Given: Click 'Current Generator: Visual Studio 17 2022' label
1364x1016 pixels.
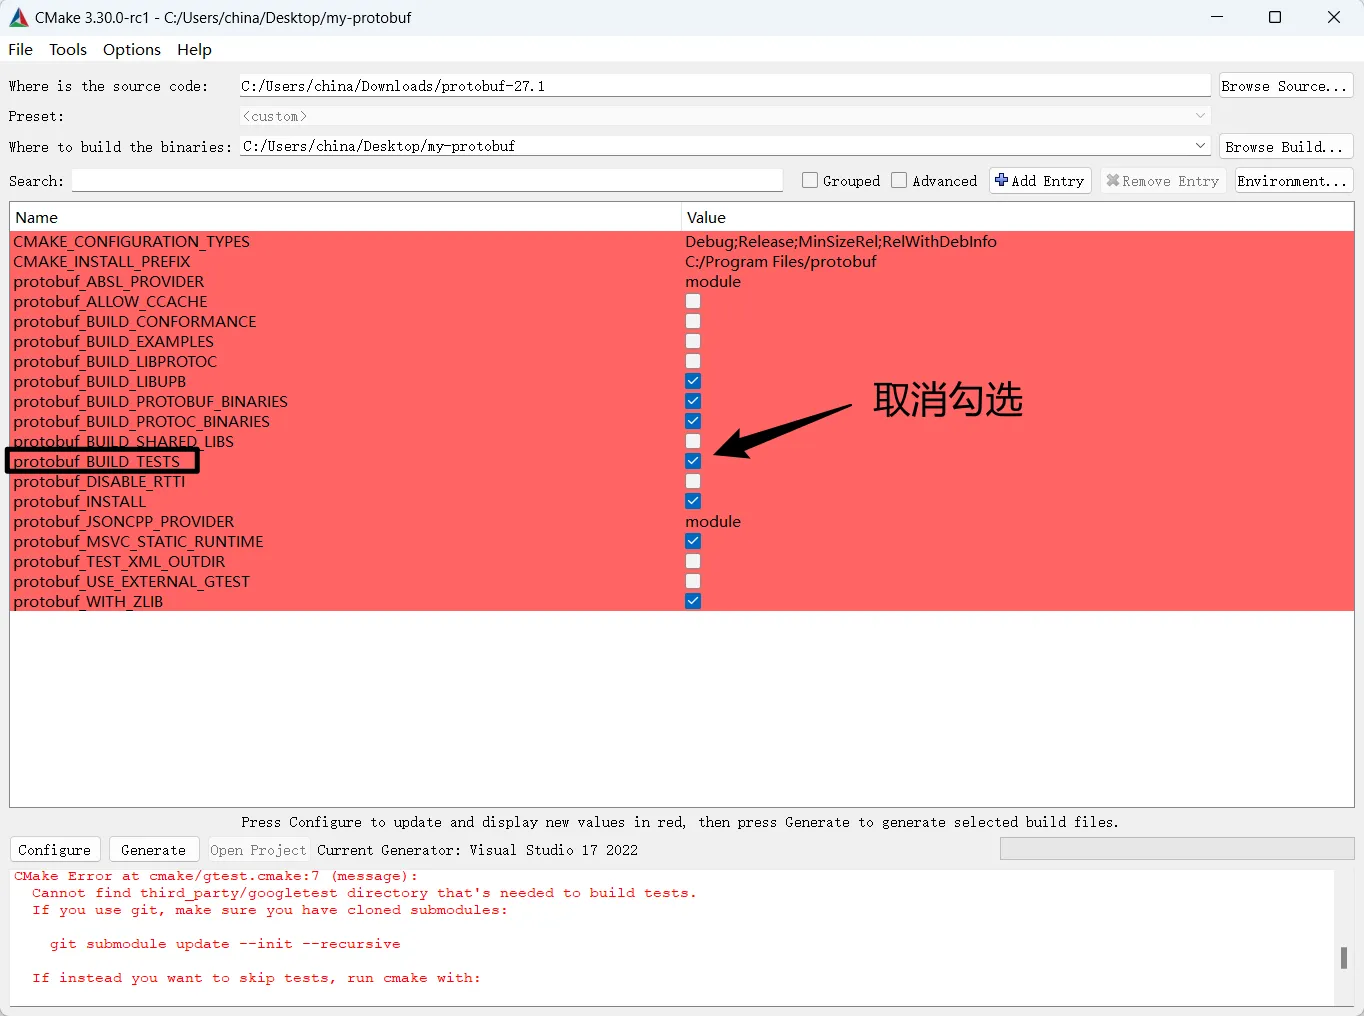Looking at the screenshot, I should (477, 850).
